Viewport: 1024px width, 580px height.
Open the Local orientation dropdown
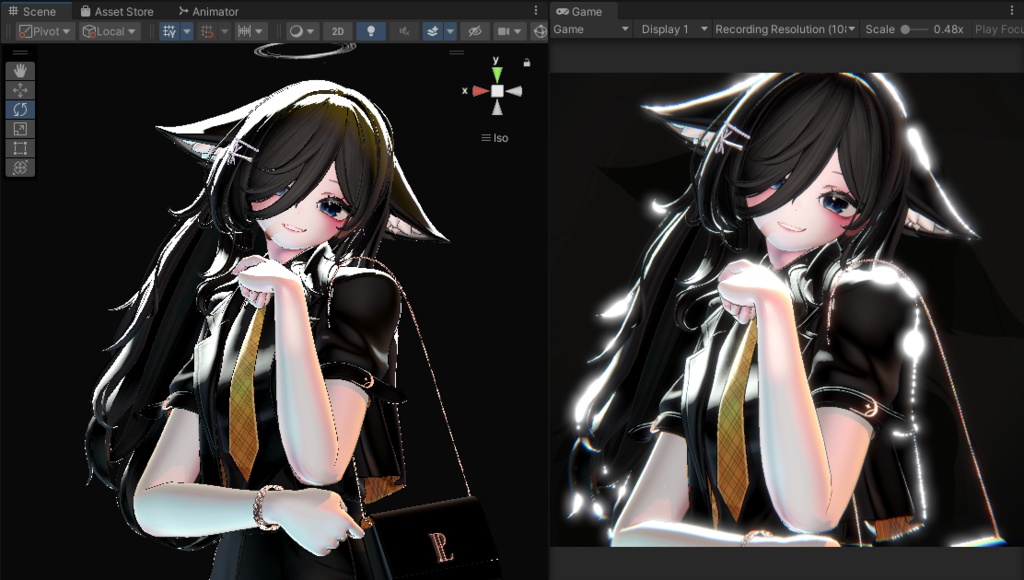coord(108,31)
